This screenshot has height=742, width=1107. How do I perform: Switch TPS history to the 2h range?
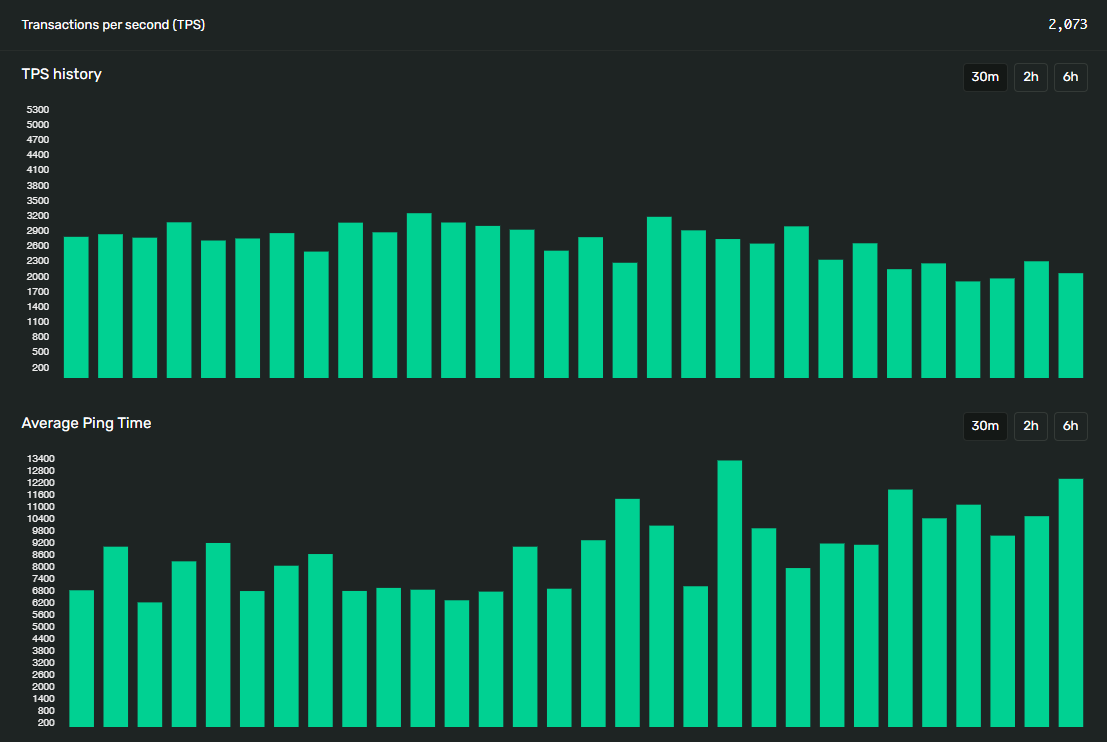1031,77
